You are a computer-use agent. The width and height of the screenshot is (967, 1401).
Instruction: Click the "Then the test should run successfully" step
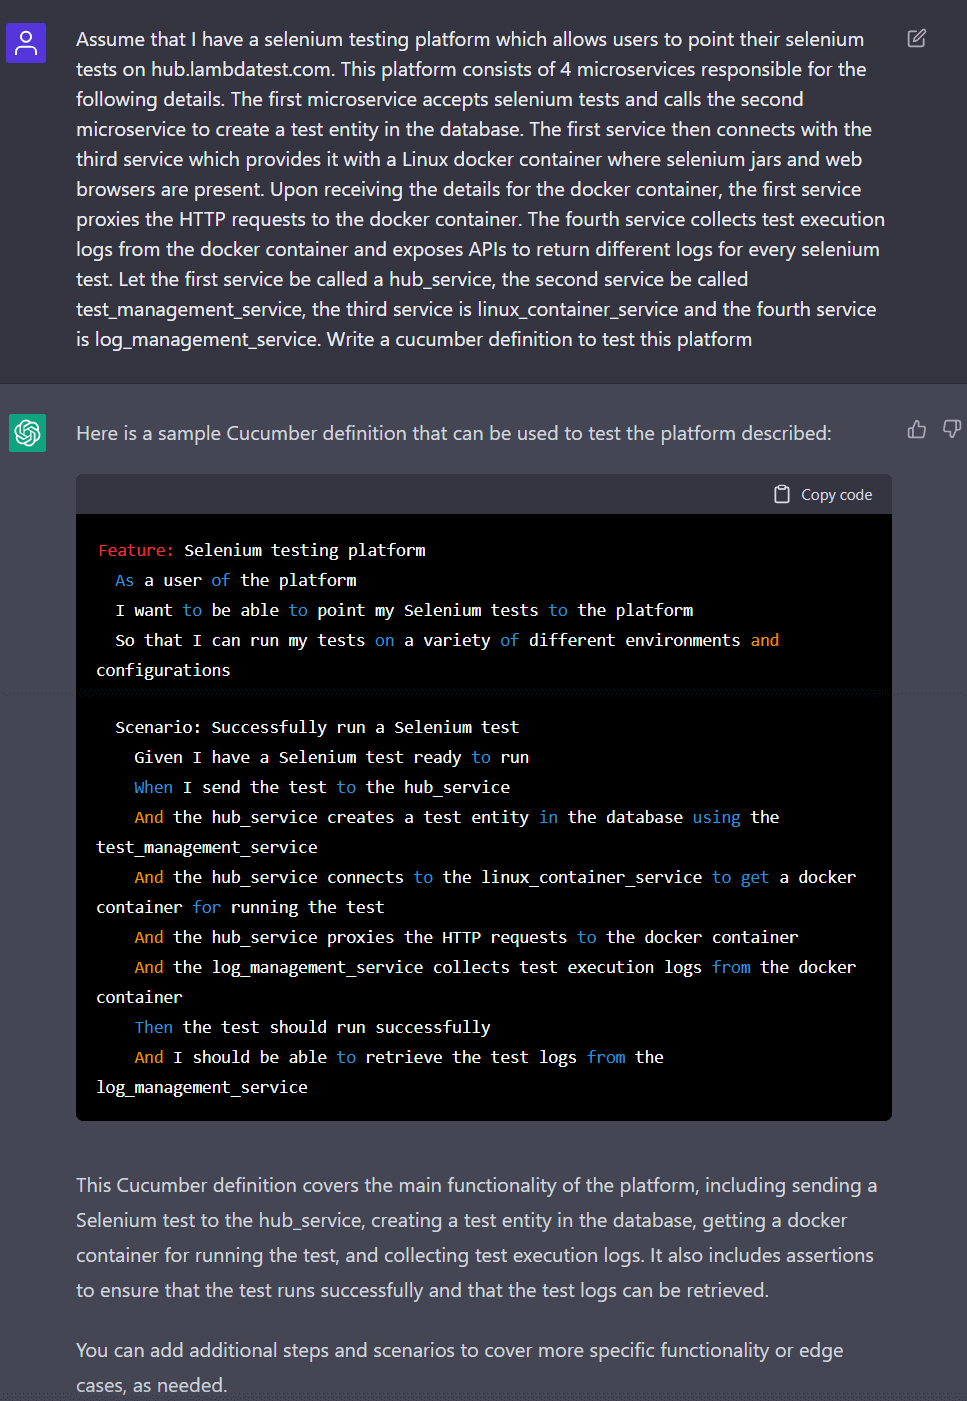pyautogui.click(x=312, y=1028)
